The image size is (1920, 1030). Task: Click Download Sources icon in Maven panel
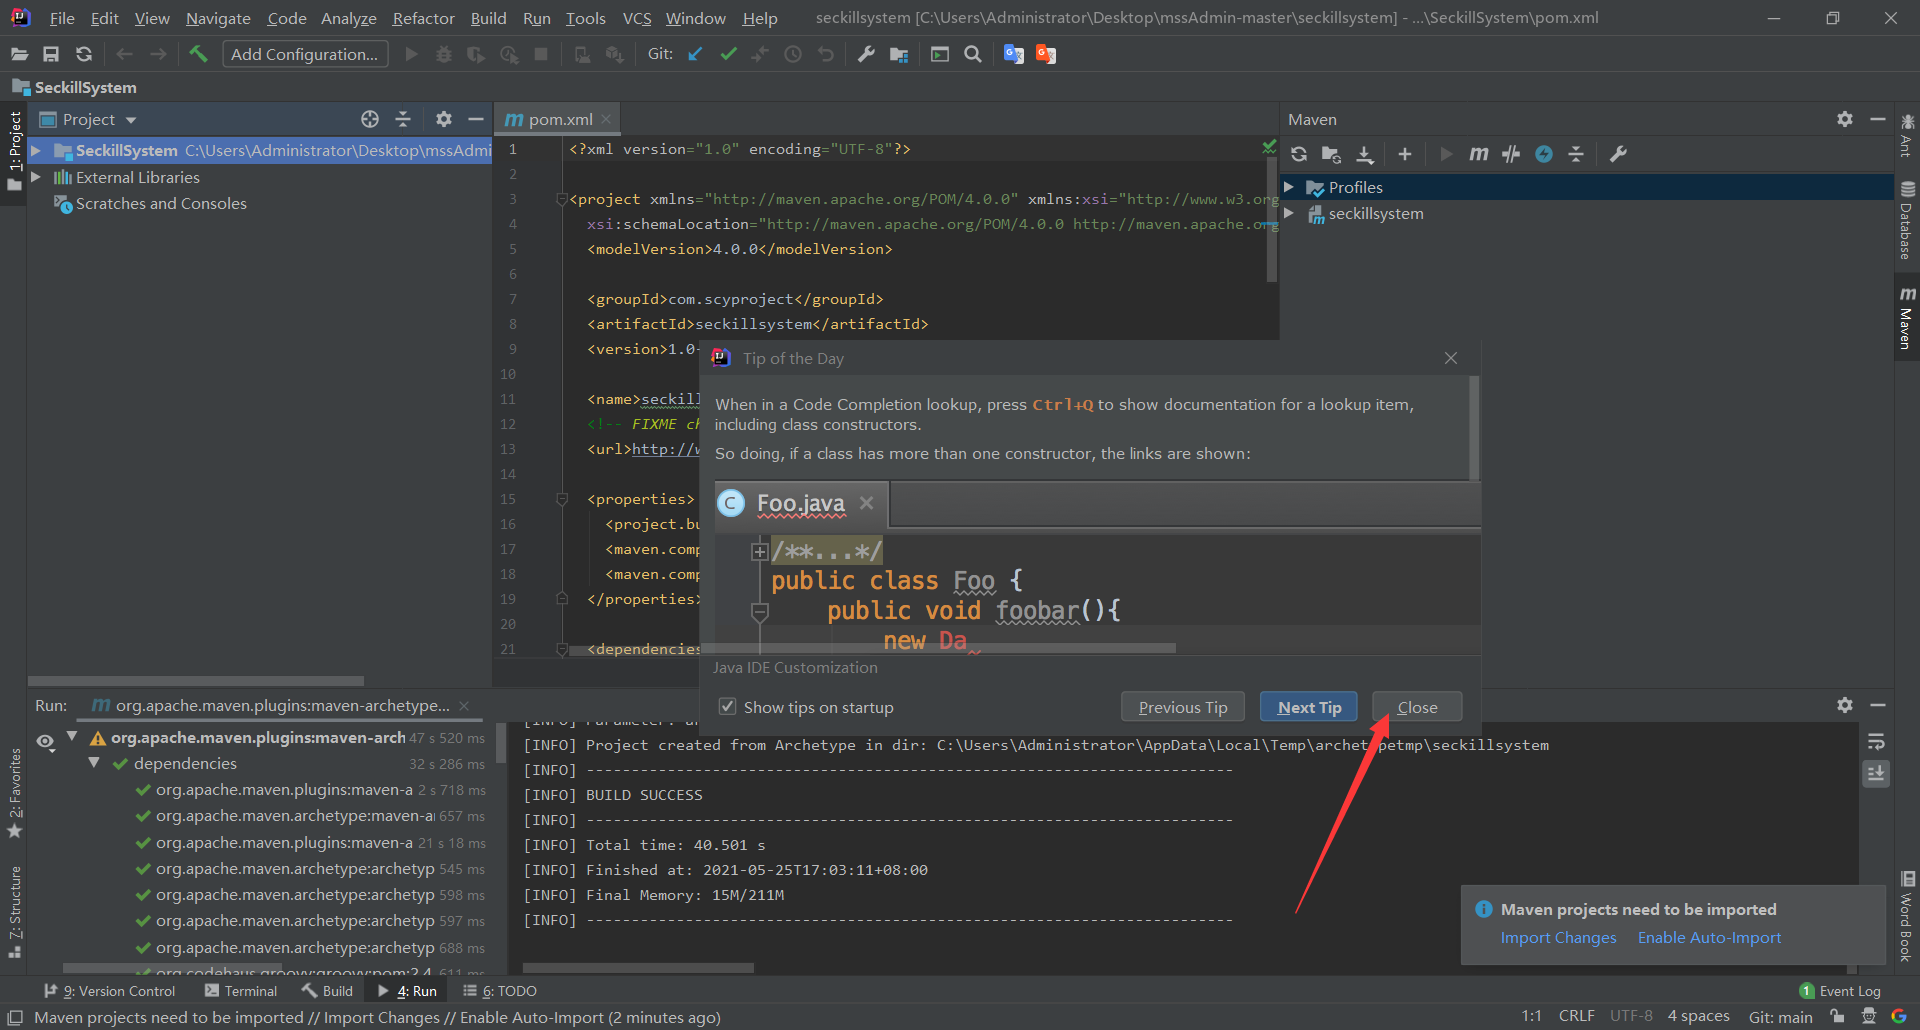click(1364, 154)
